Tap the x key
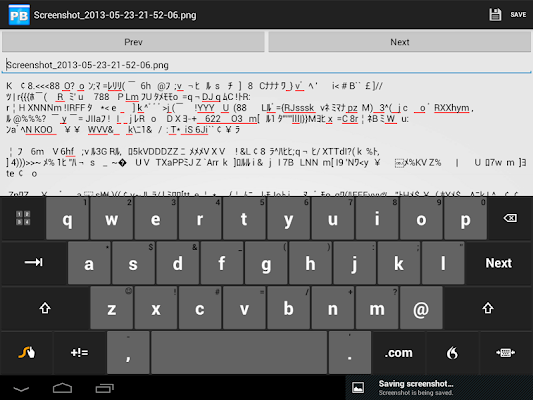 tap(156, 308)
